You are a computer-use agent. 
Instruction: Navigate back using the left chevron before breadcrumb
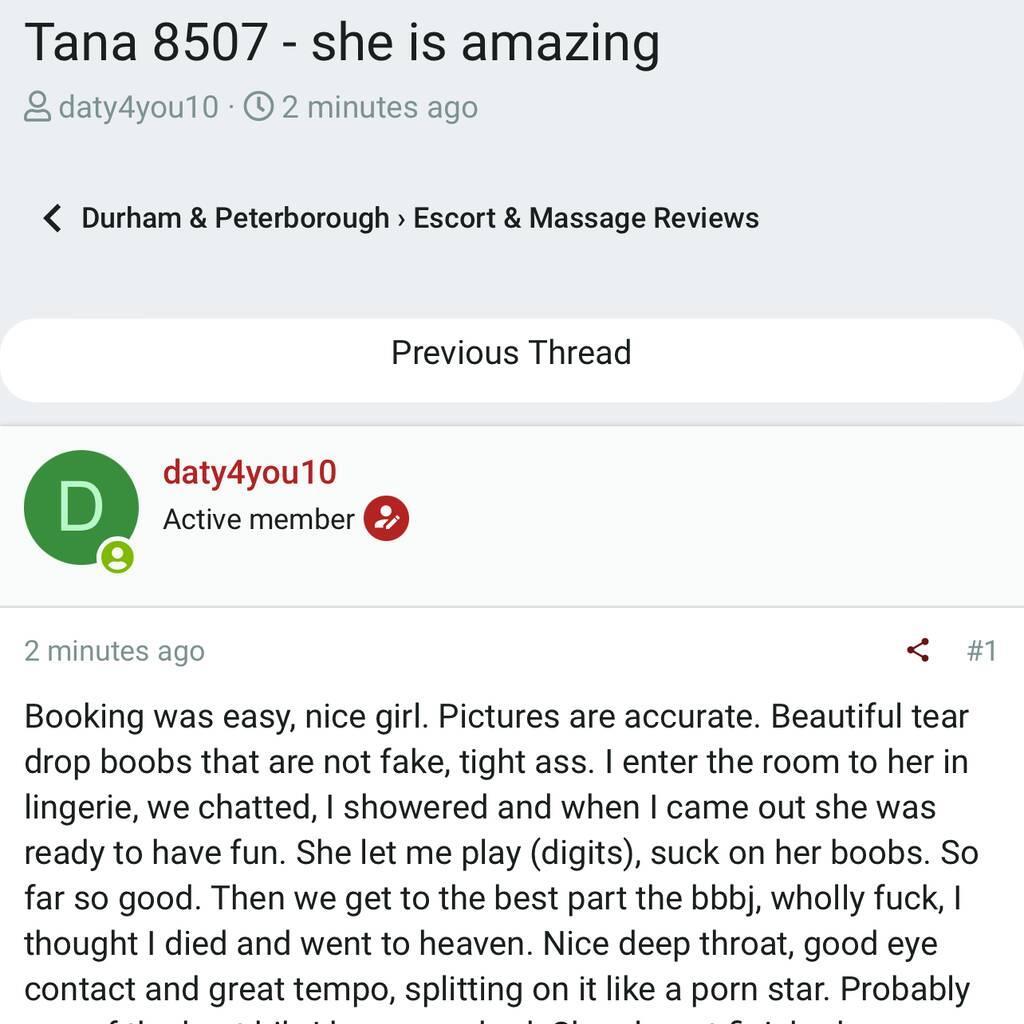[51, 217]
